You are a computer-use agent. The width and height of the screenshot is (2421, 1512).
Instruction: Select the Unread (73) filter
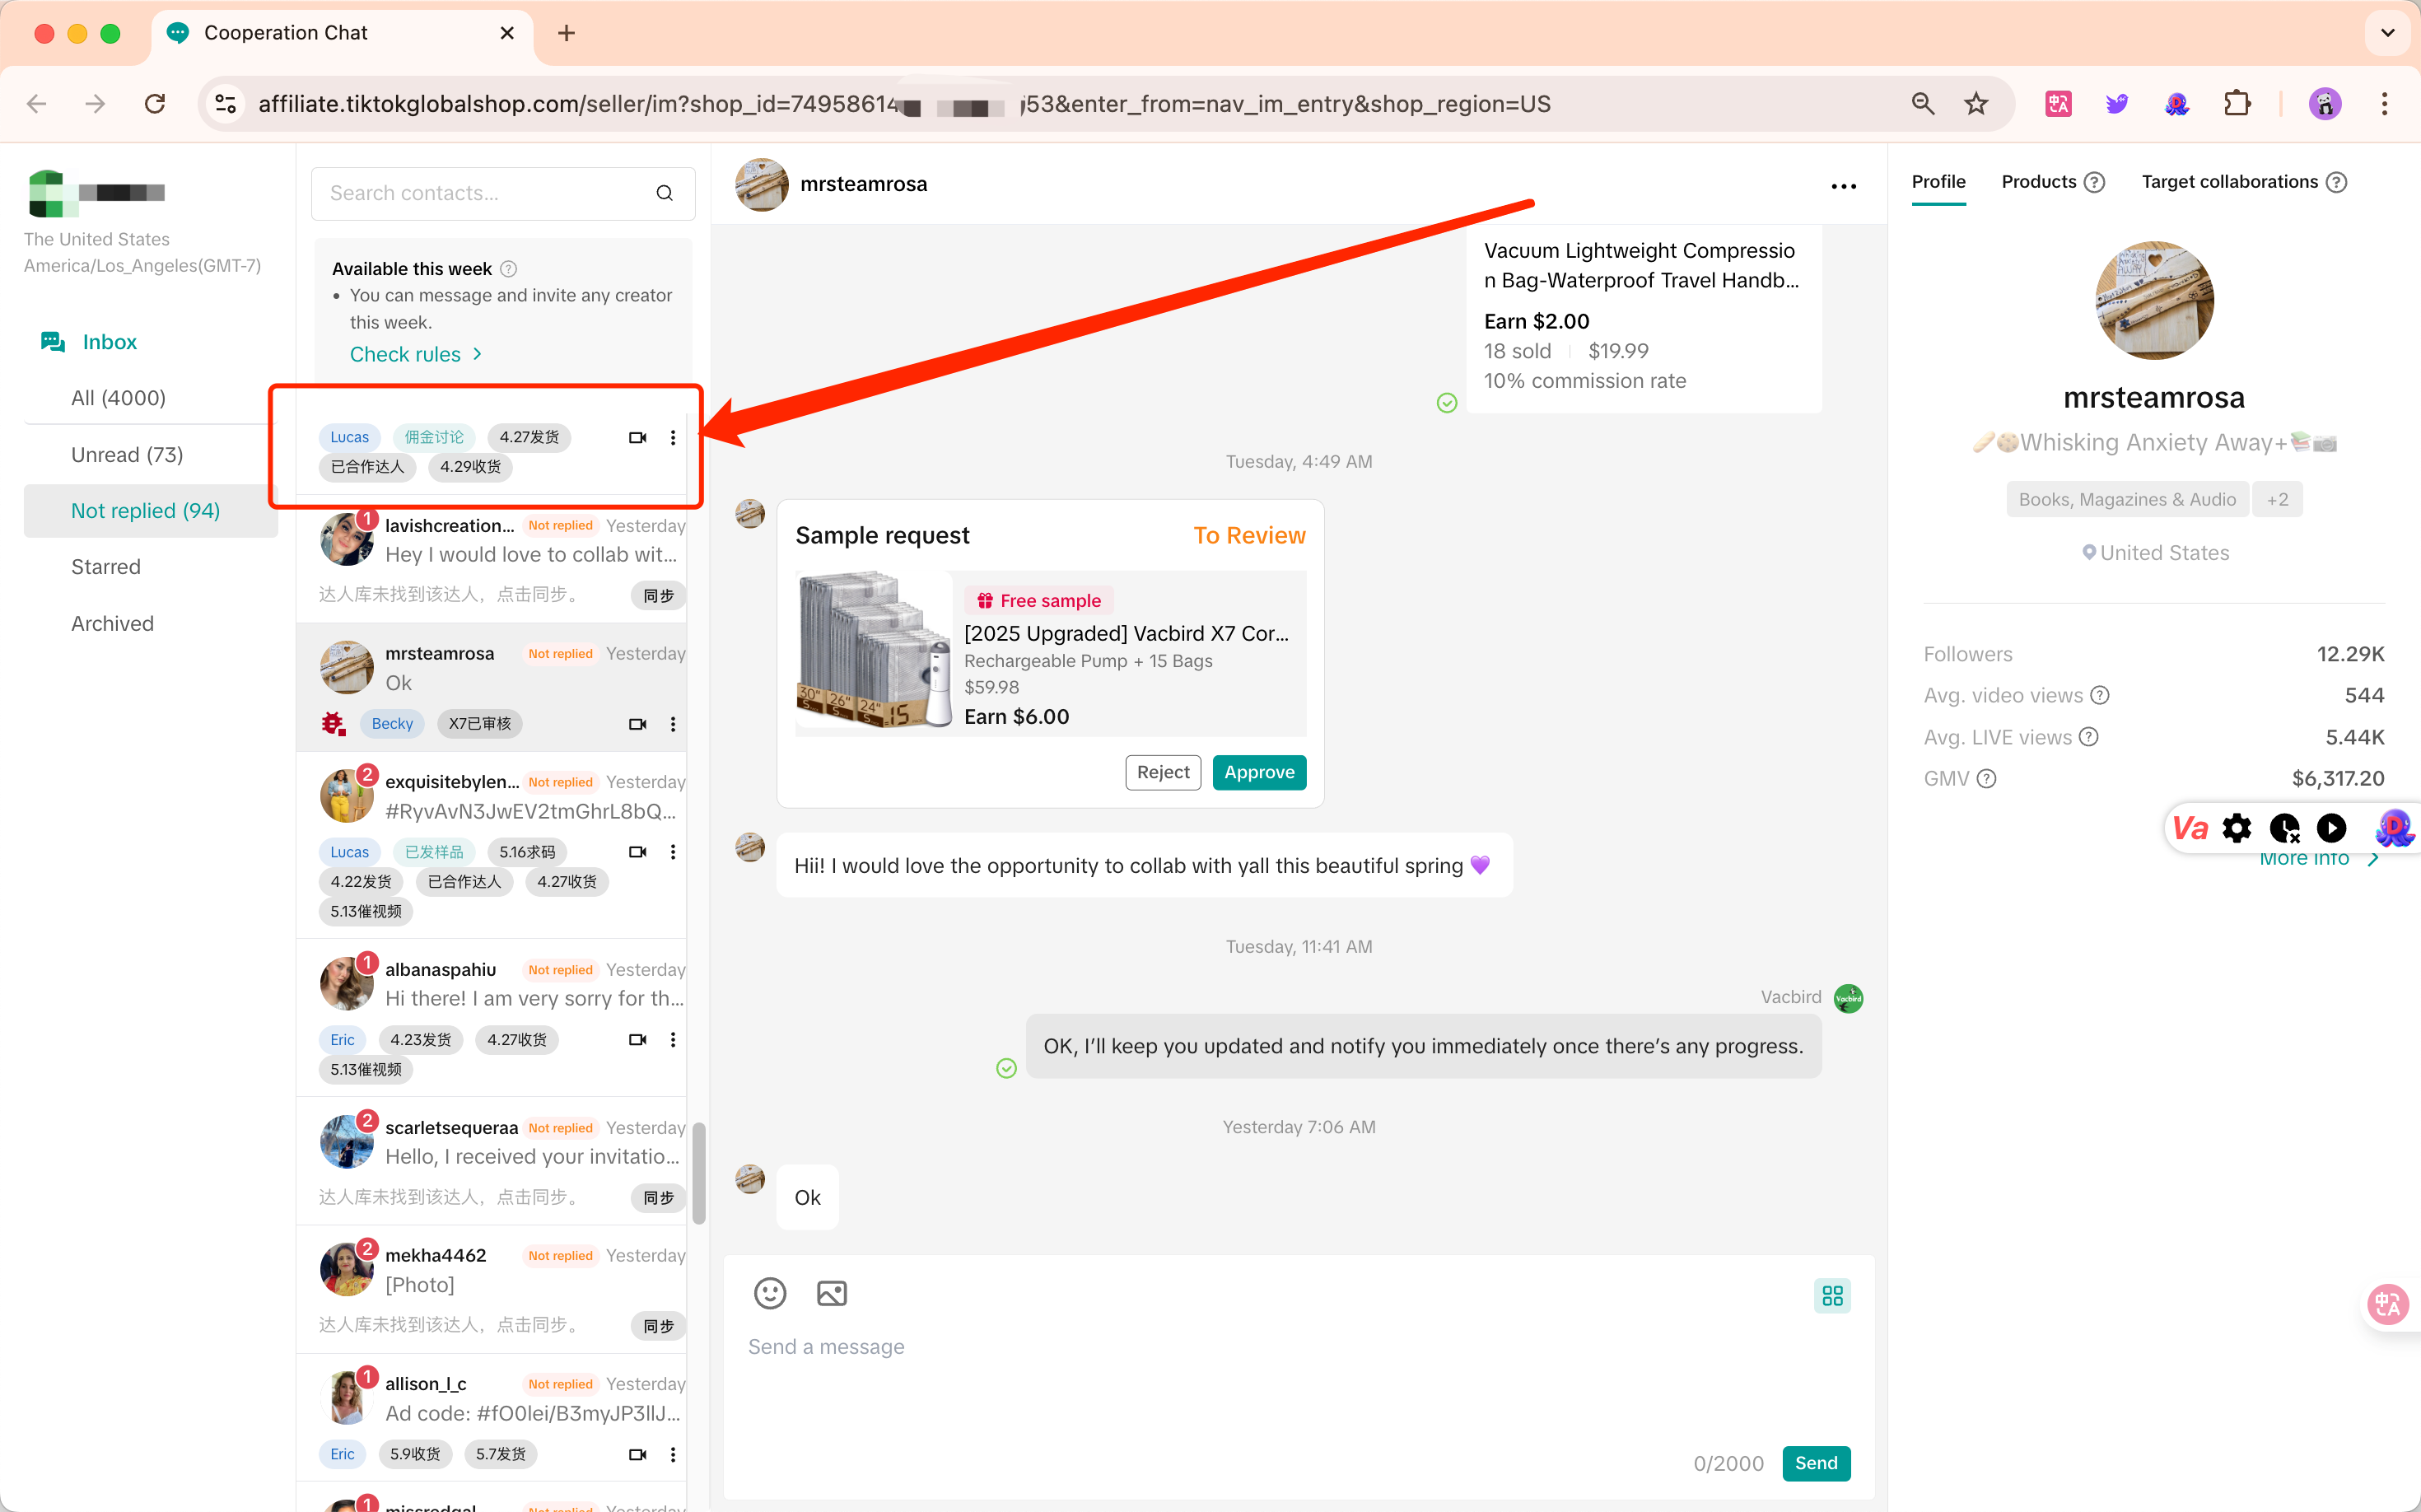point(127,455)
